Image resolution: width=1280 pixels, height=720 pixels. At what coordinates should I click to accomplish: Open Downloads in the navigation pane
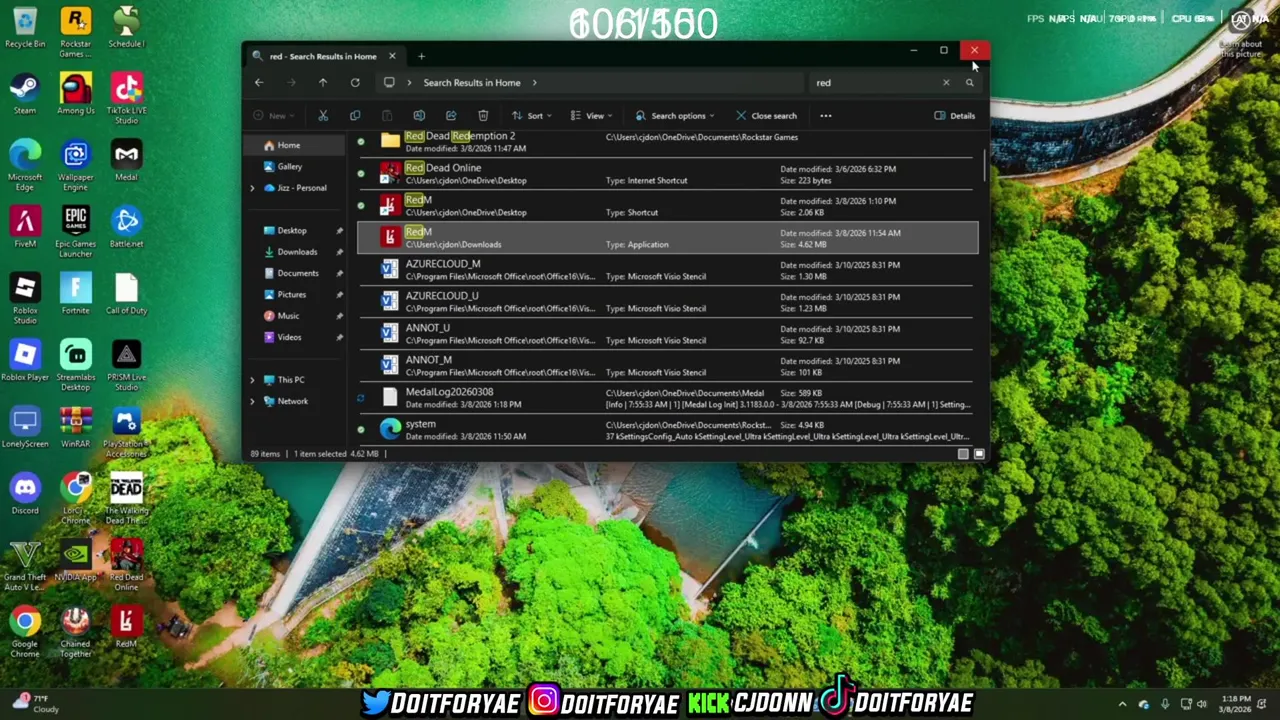296,252
